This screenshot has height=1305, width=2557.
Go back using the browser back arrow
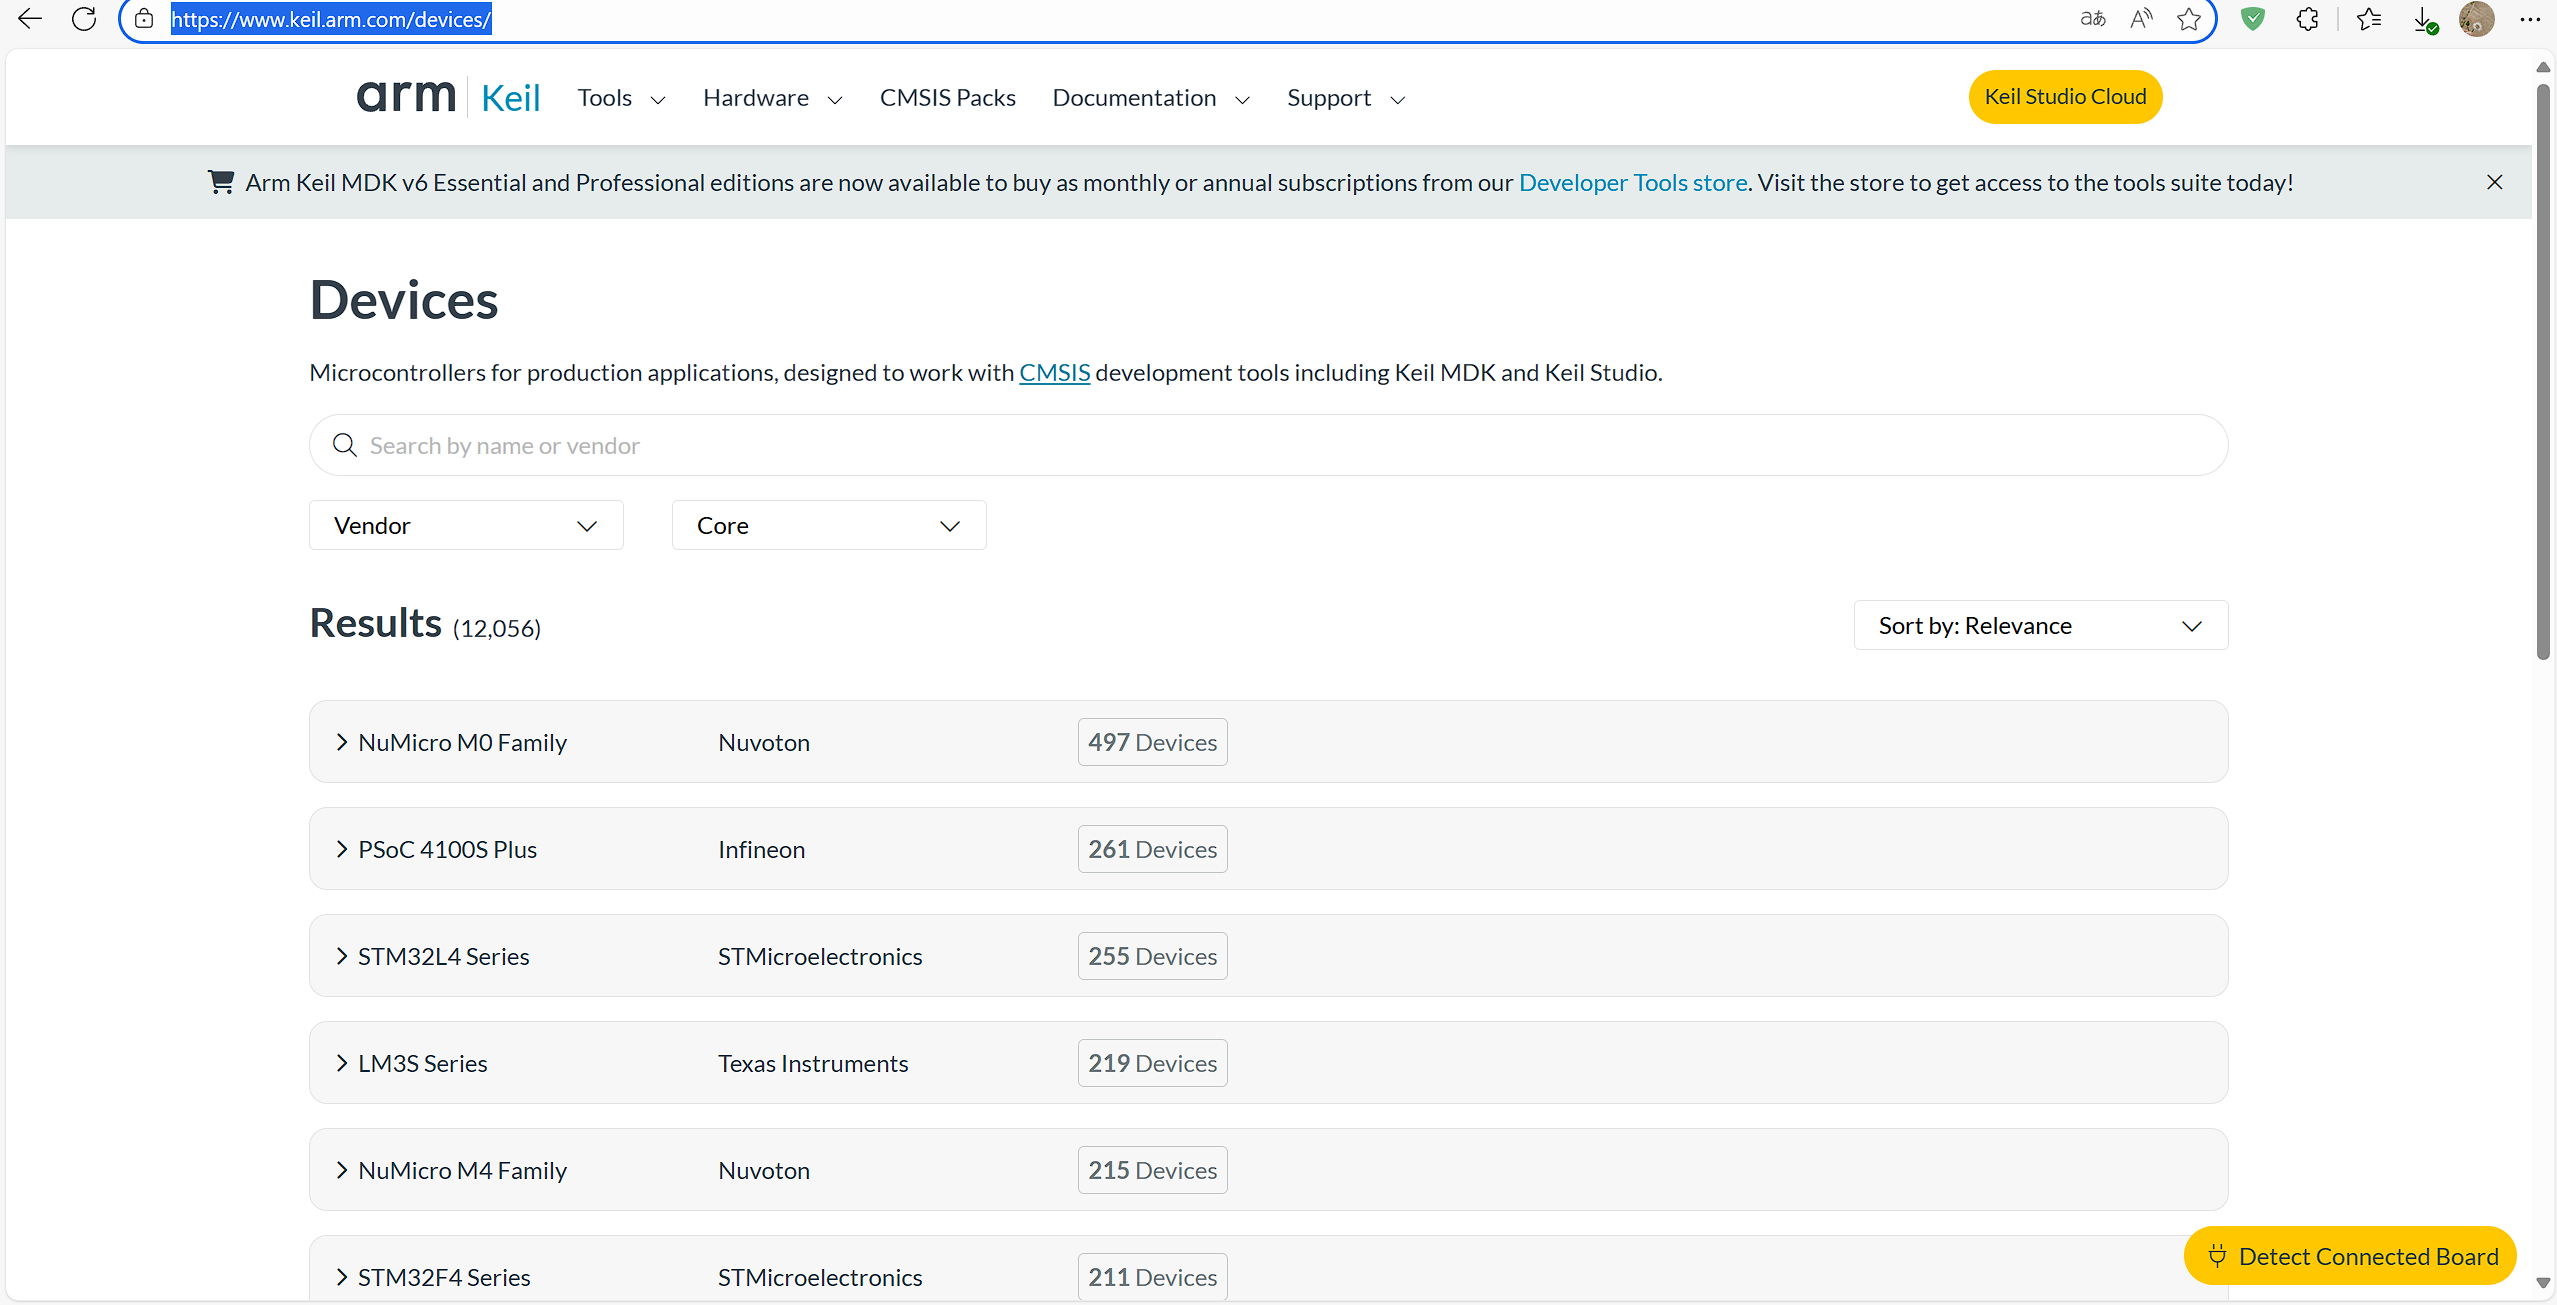(30, 19)
